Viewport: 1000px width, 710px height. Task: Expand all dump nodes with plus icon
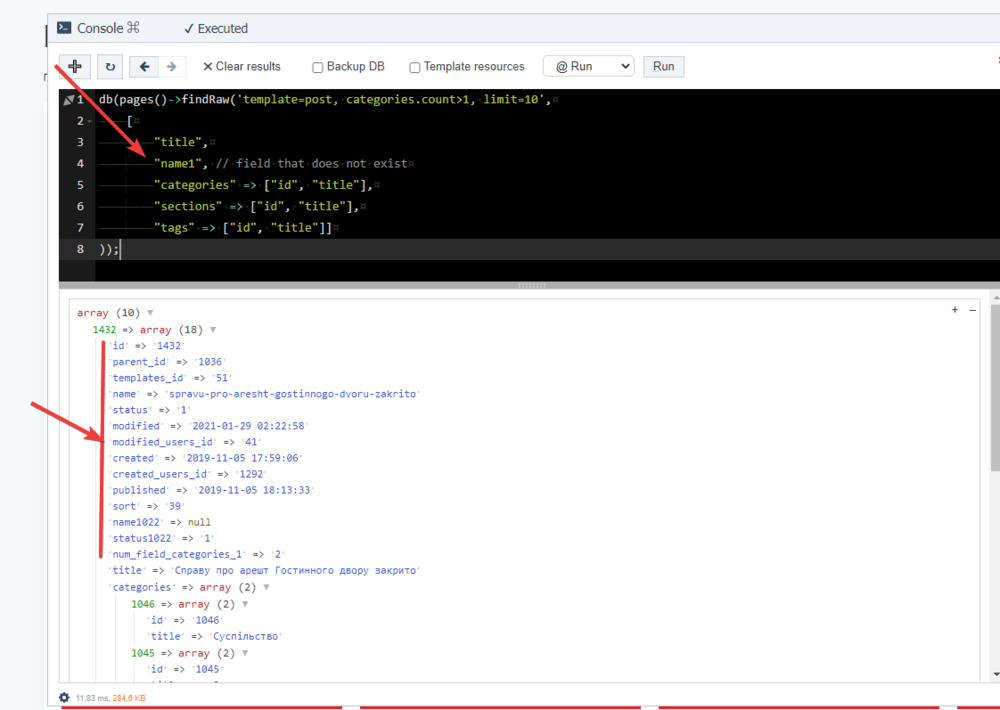point(955,310)
